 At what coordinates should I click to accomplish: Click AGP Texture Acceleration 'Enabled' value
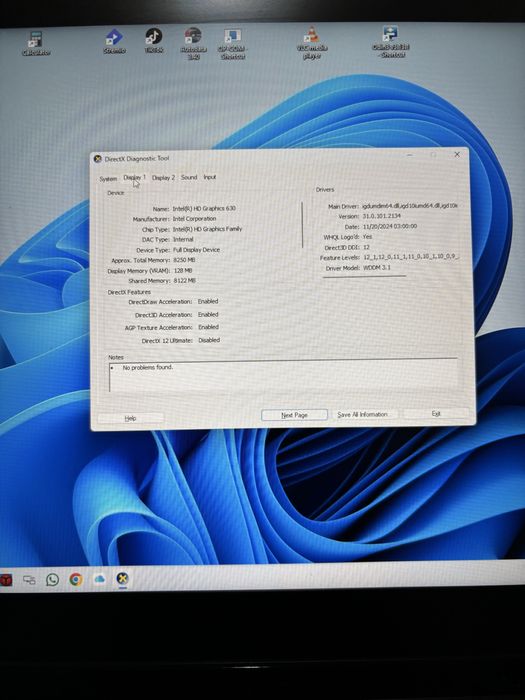(x=208, y=327)
